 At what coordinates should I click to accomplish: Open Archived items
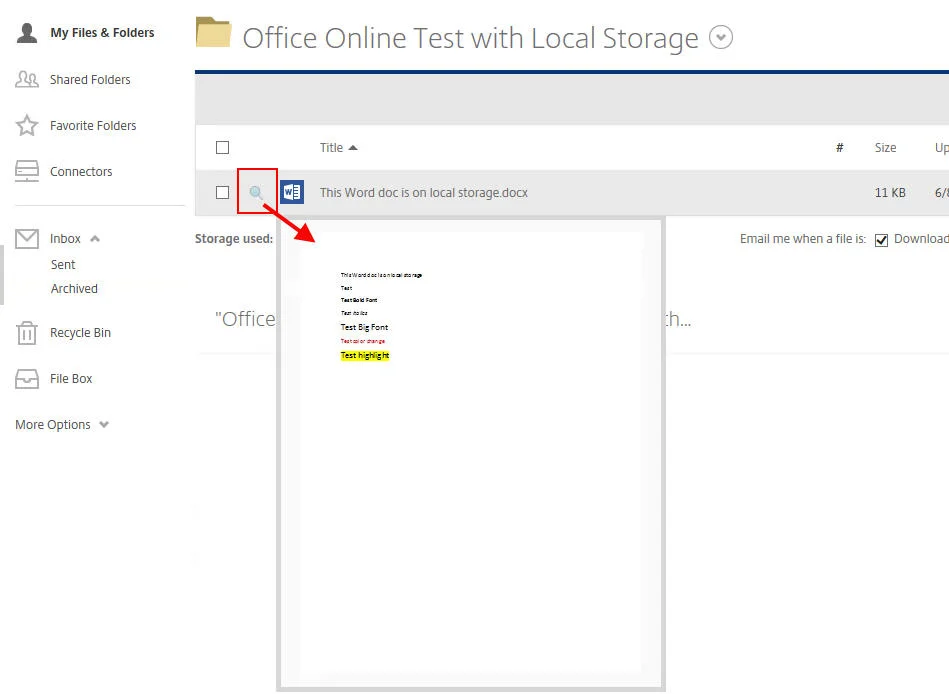pos(74,289)
